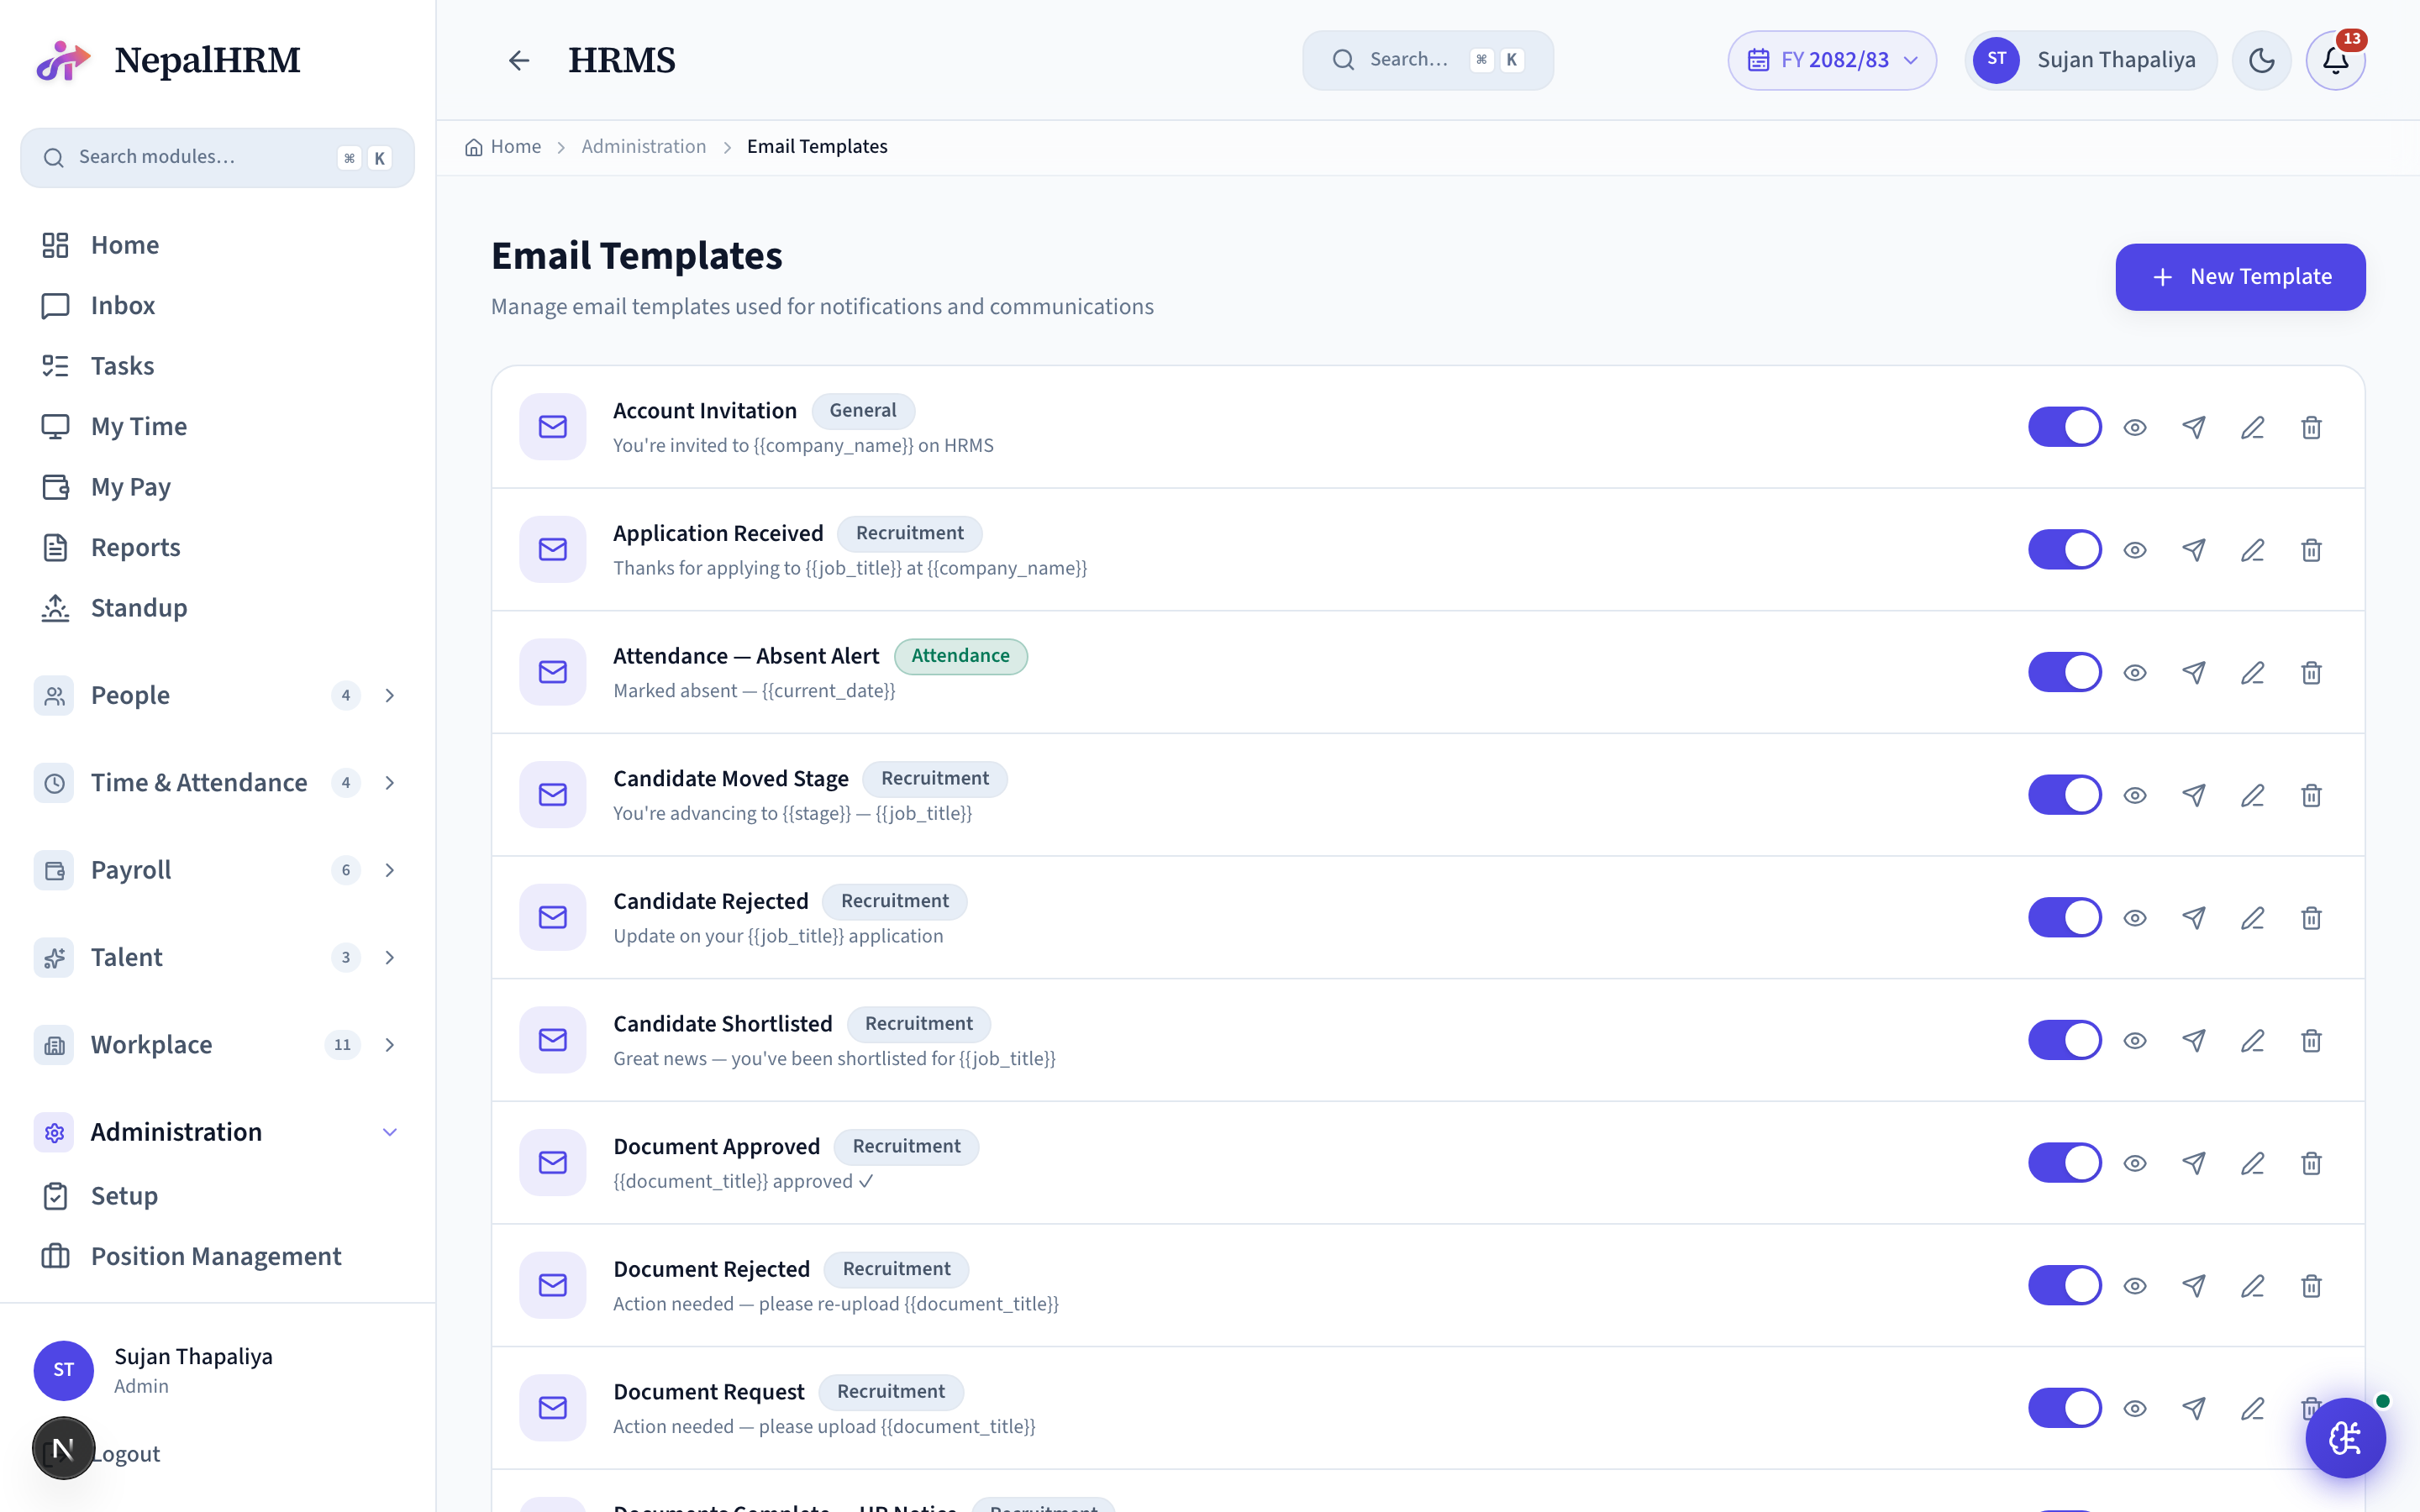Screen dimensions: 2420x1512
Task: Disable the Document Rejected template toggle
Action: click(2064, 1286)
